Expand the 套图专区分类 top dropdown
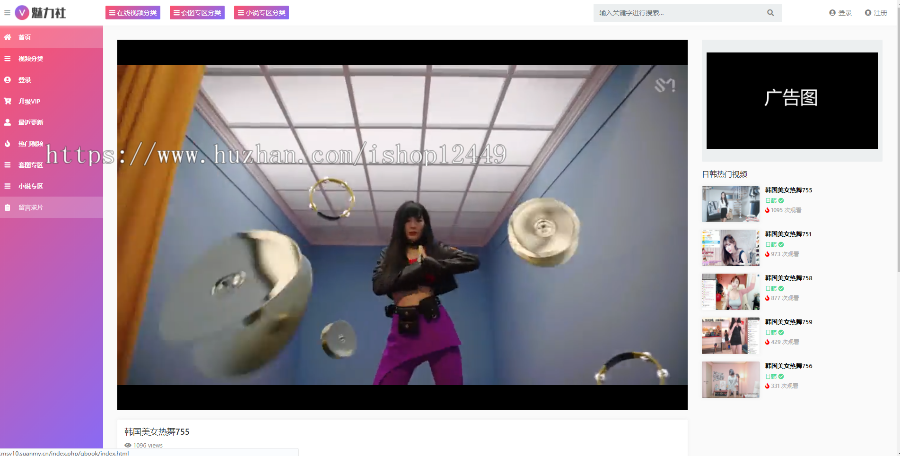Image resolution: width=900 pixels, height=456 pixels. 197,13
